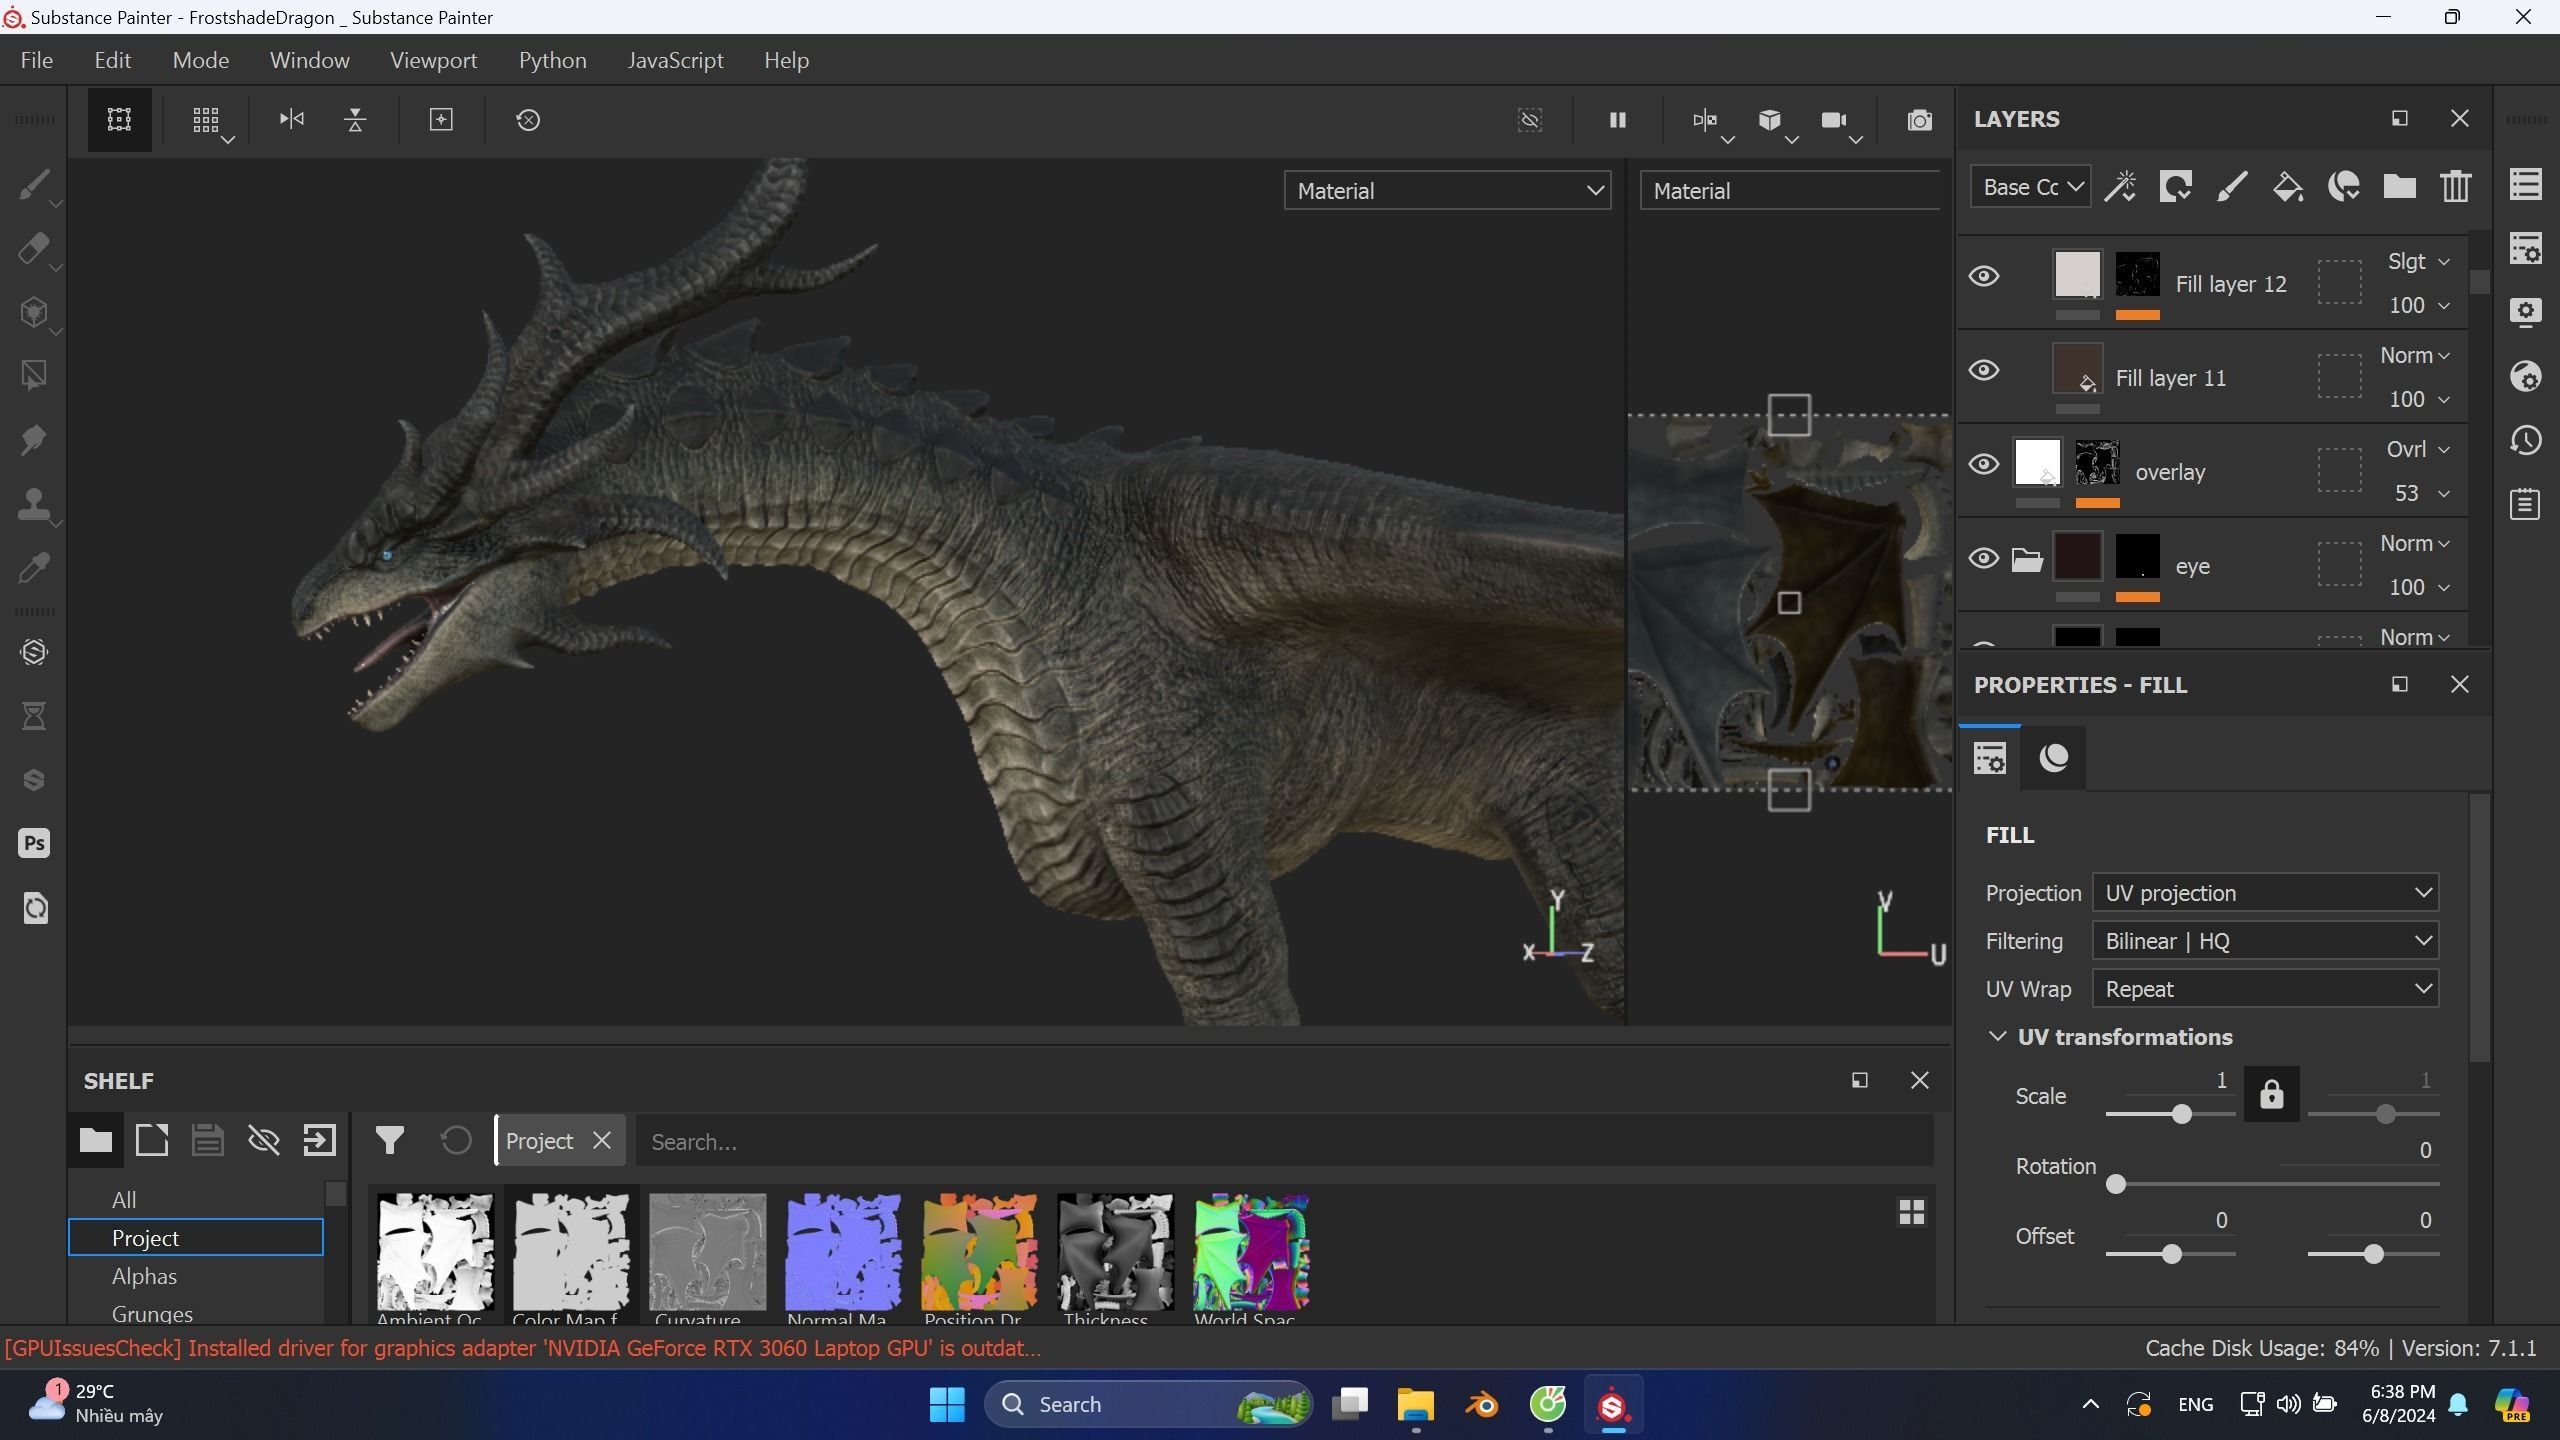Open the Projection dropdown
This screenshot has height=1440, width=2560.
pyautogui.click(x=2265, y=892)
